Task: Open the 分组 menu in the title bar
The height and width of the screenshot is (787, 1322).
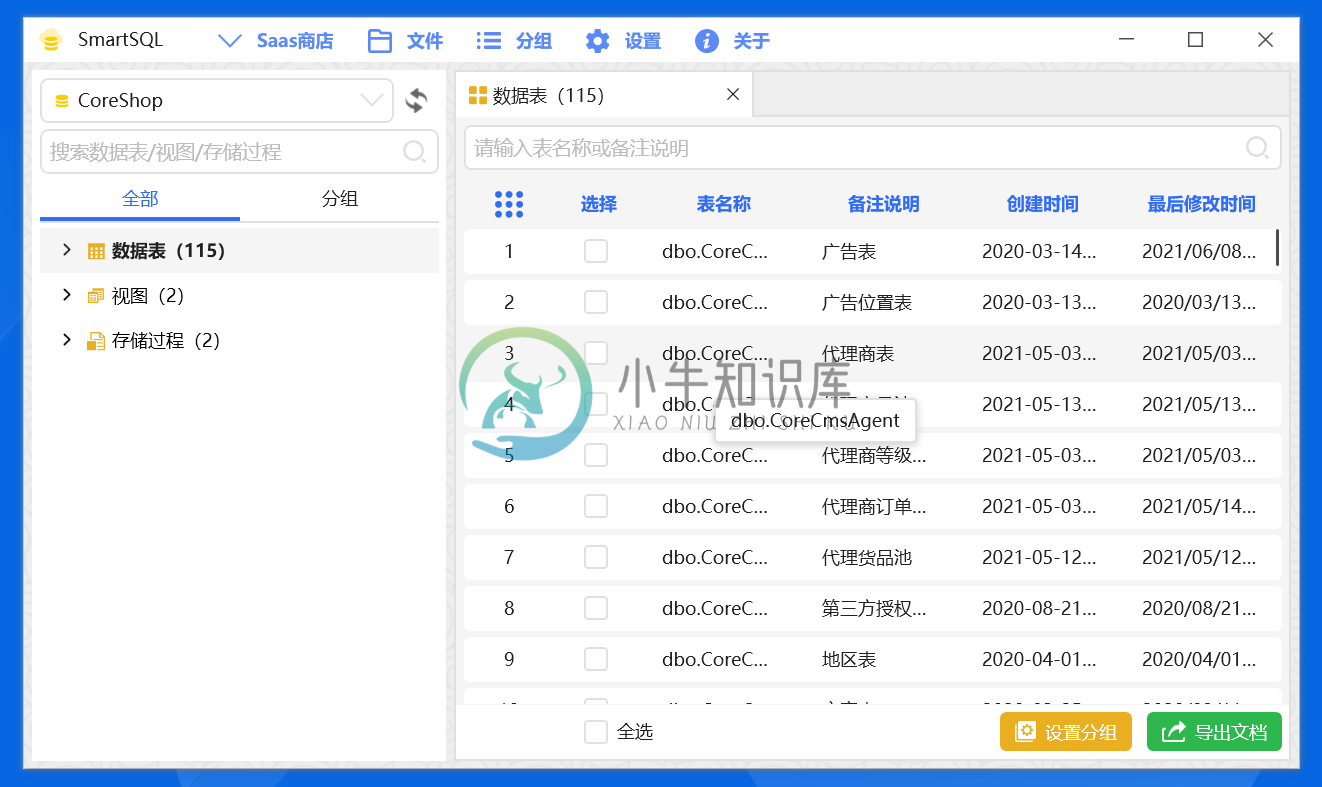Action: 514,41
